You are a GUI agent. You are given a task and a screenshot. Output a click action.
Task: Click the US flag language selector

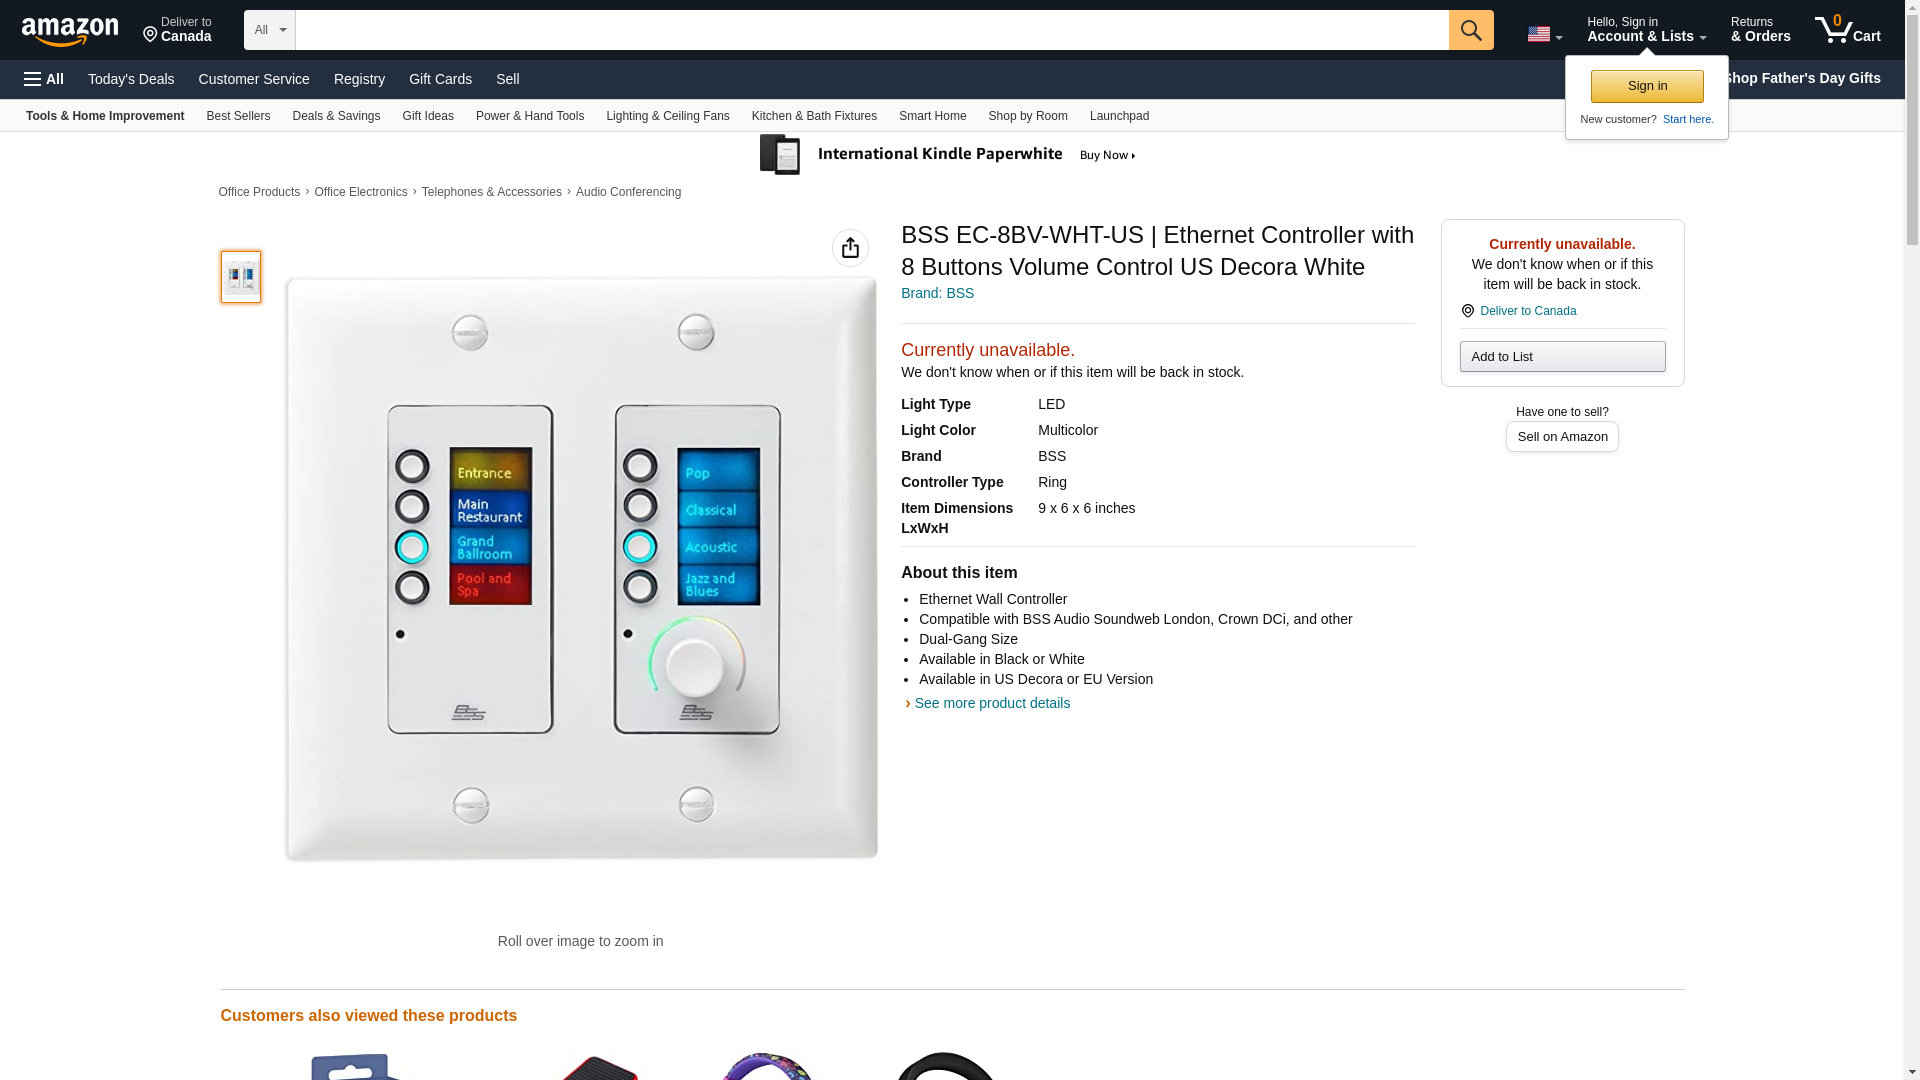tap(1544, 34)
